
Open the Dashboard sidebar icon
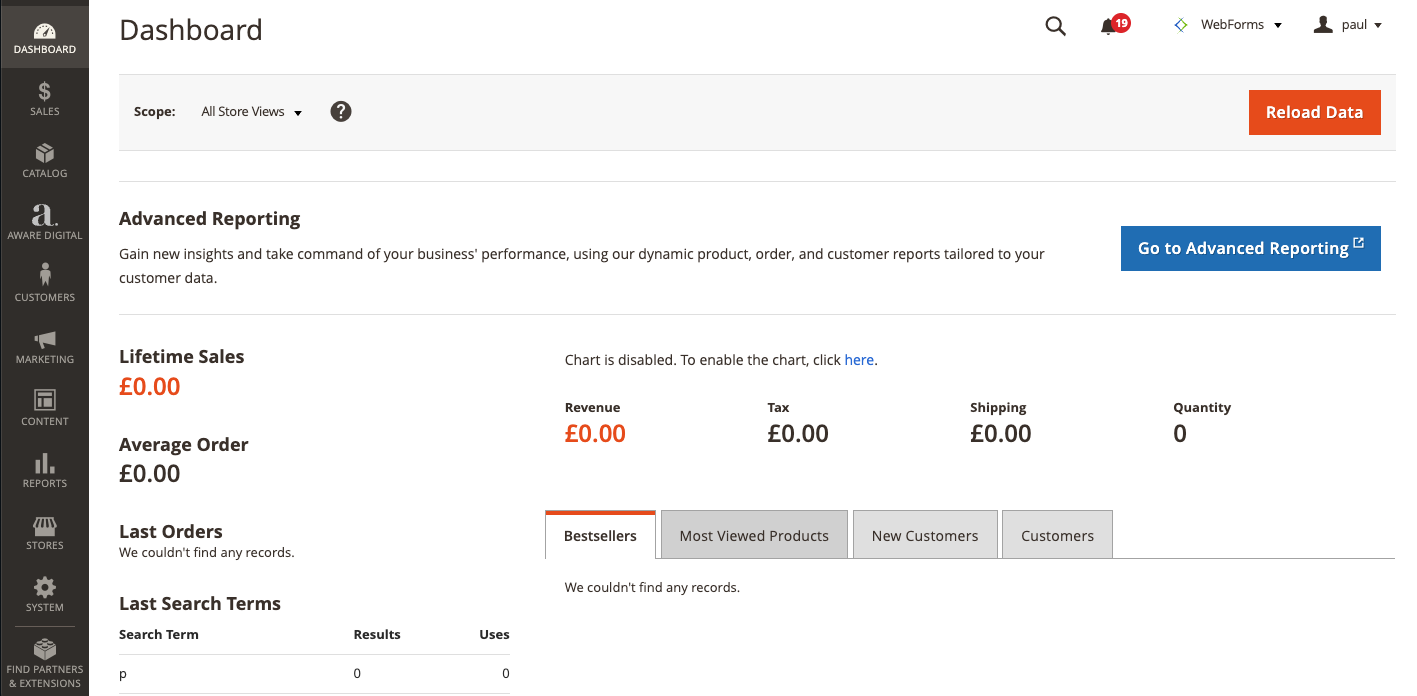[44, 38]
